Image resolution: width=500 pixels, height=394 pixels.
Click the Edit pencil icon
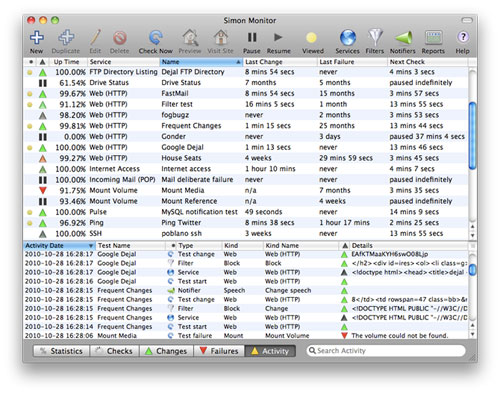tap(95, 37)
